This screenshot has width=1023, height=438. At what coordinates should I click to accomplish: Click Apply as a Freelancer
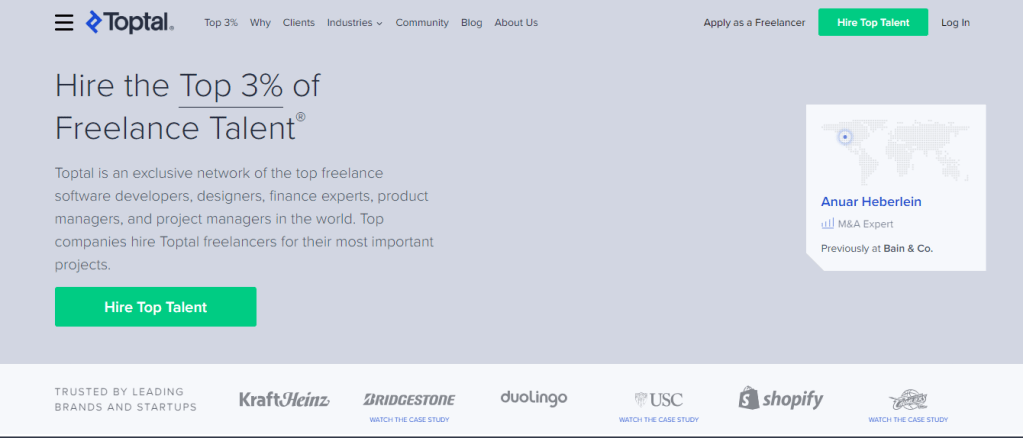click(x=754, y=22)
